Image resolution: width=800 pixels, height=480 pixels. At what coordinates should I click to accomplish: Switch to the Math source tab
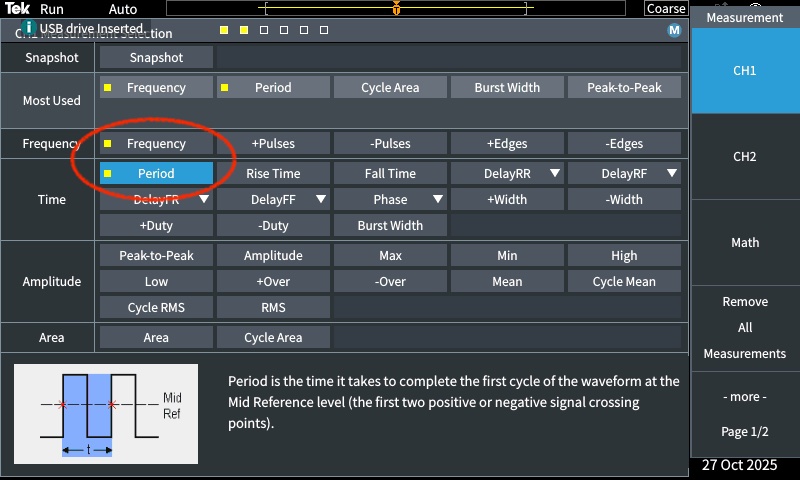click(744, 243)
